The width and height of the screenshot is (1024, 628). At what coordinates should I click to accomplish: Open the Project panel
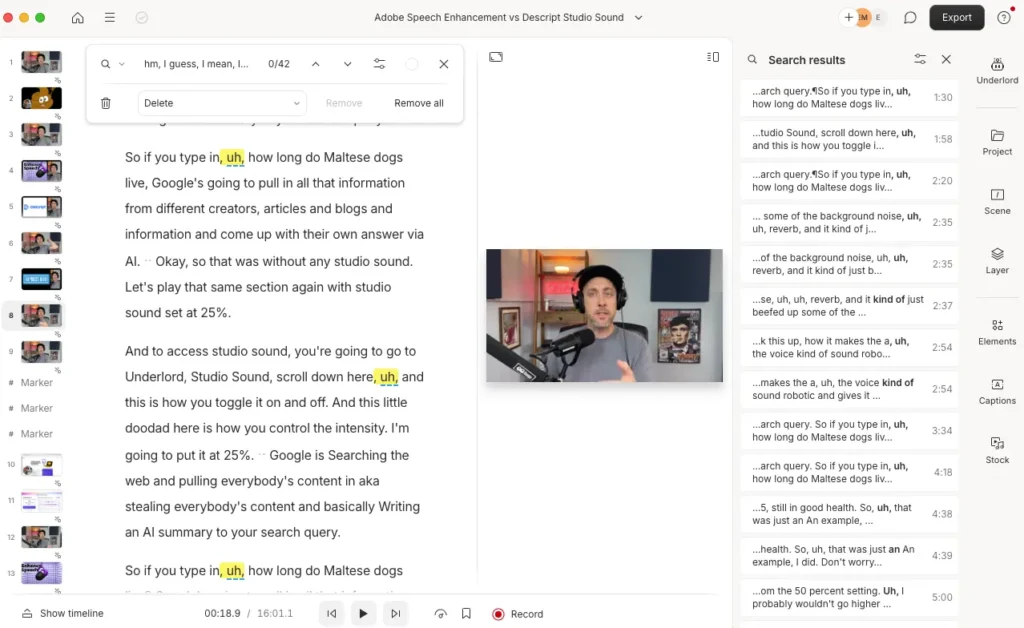[997, 142]
